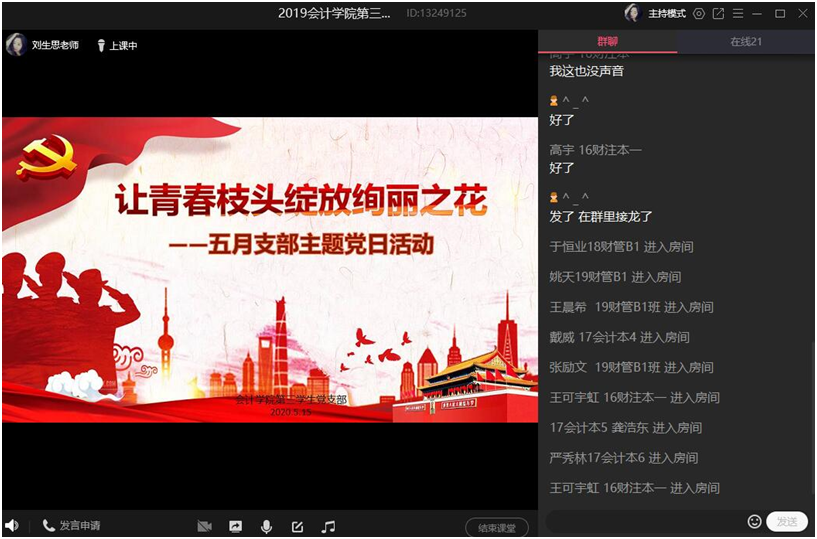The width and height of the screenshot is (817, 539).
Task: Click 严秀林17会计本6 进入房间 entry
Action: click(623, 458)
